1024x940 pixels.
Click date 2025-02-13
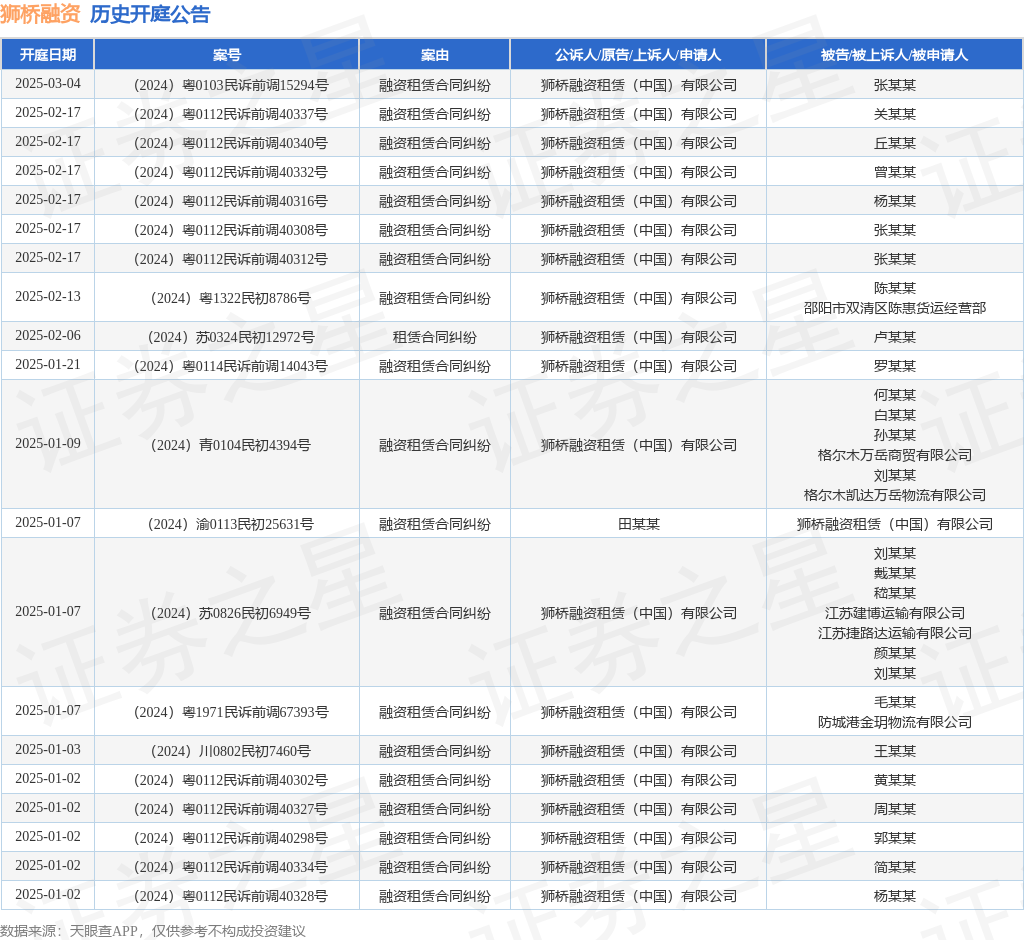point(48,297)
